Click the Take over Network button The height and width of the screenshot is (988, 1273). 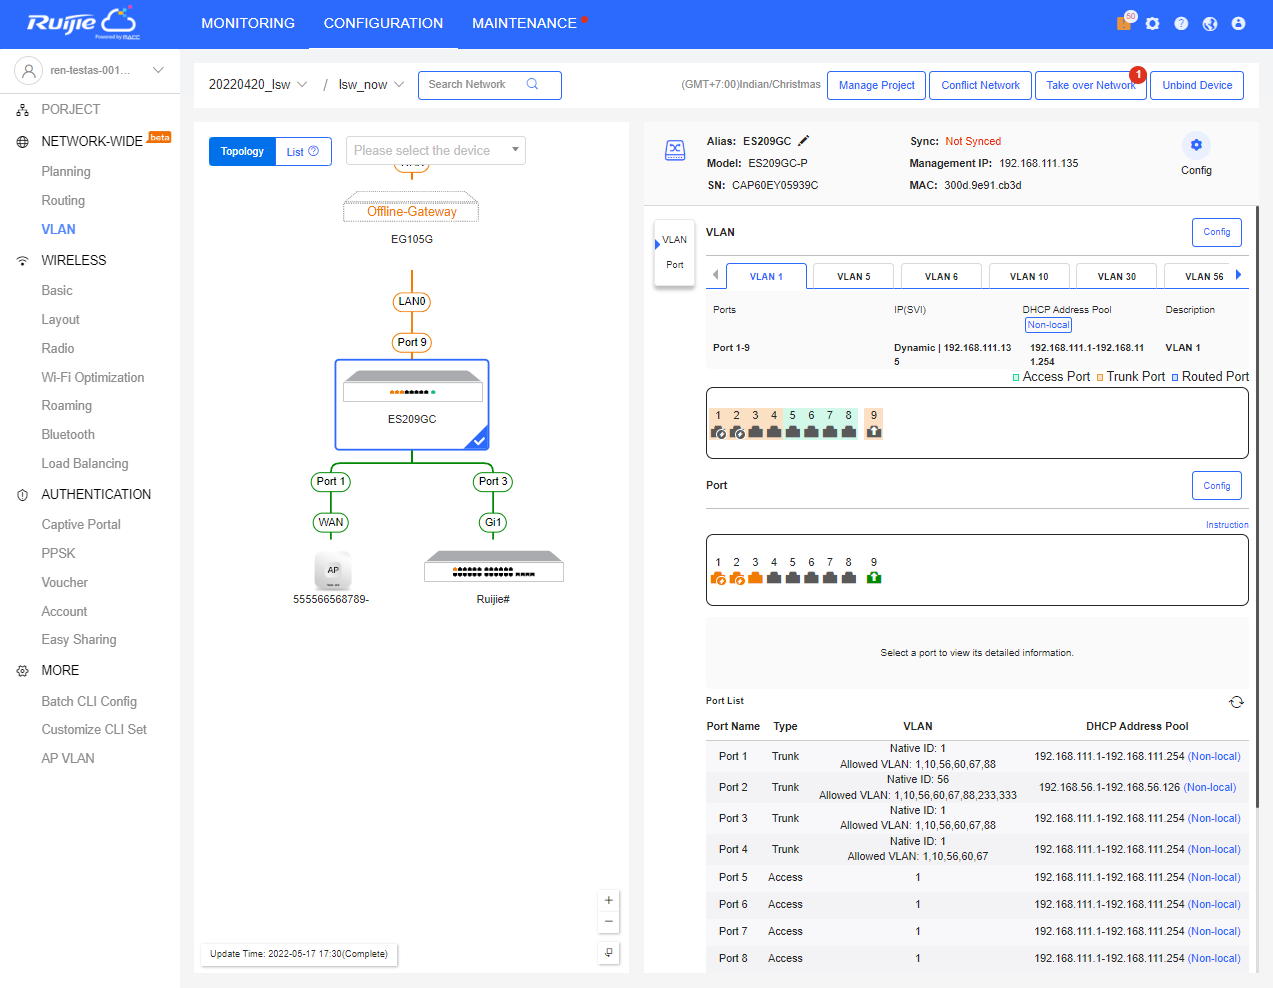(1090, 86)
